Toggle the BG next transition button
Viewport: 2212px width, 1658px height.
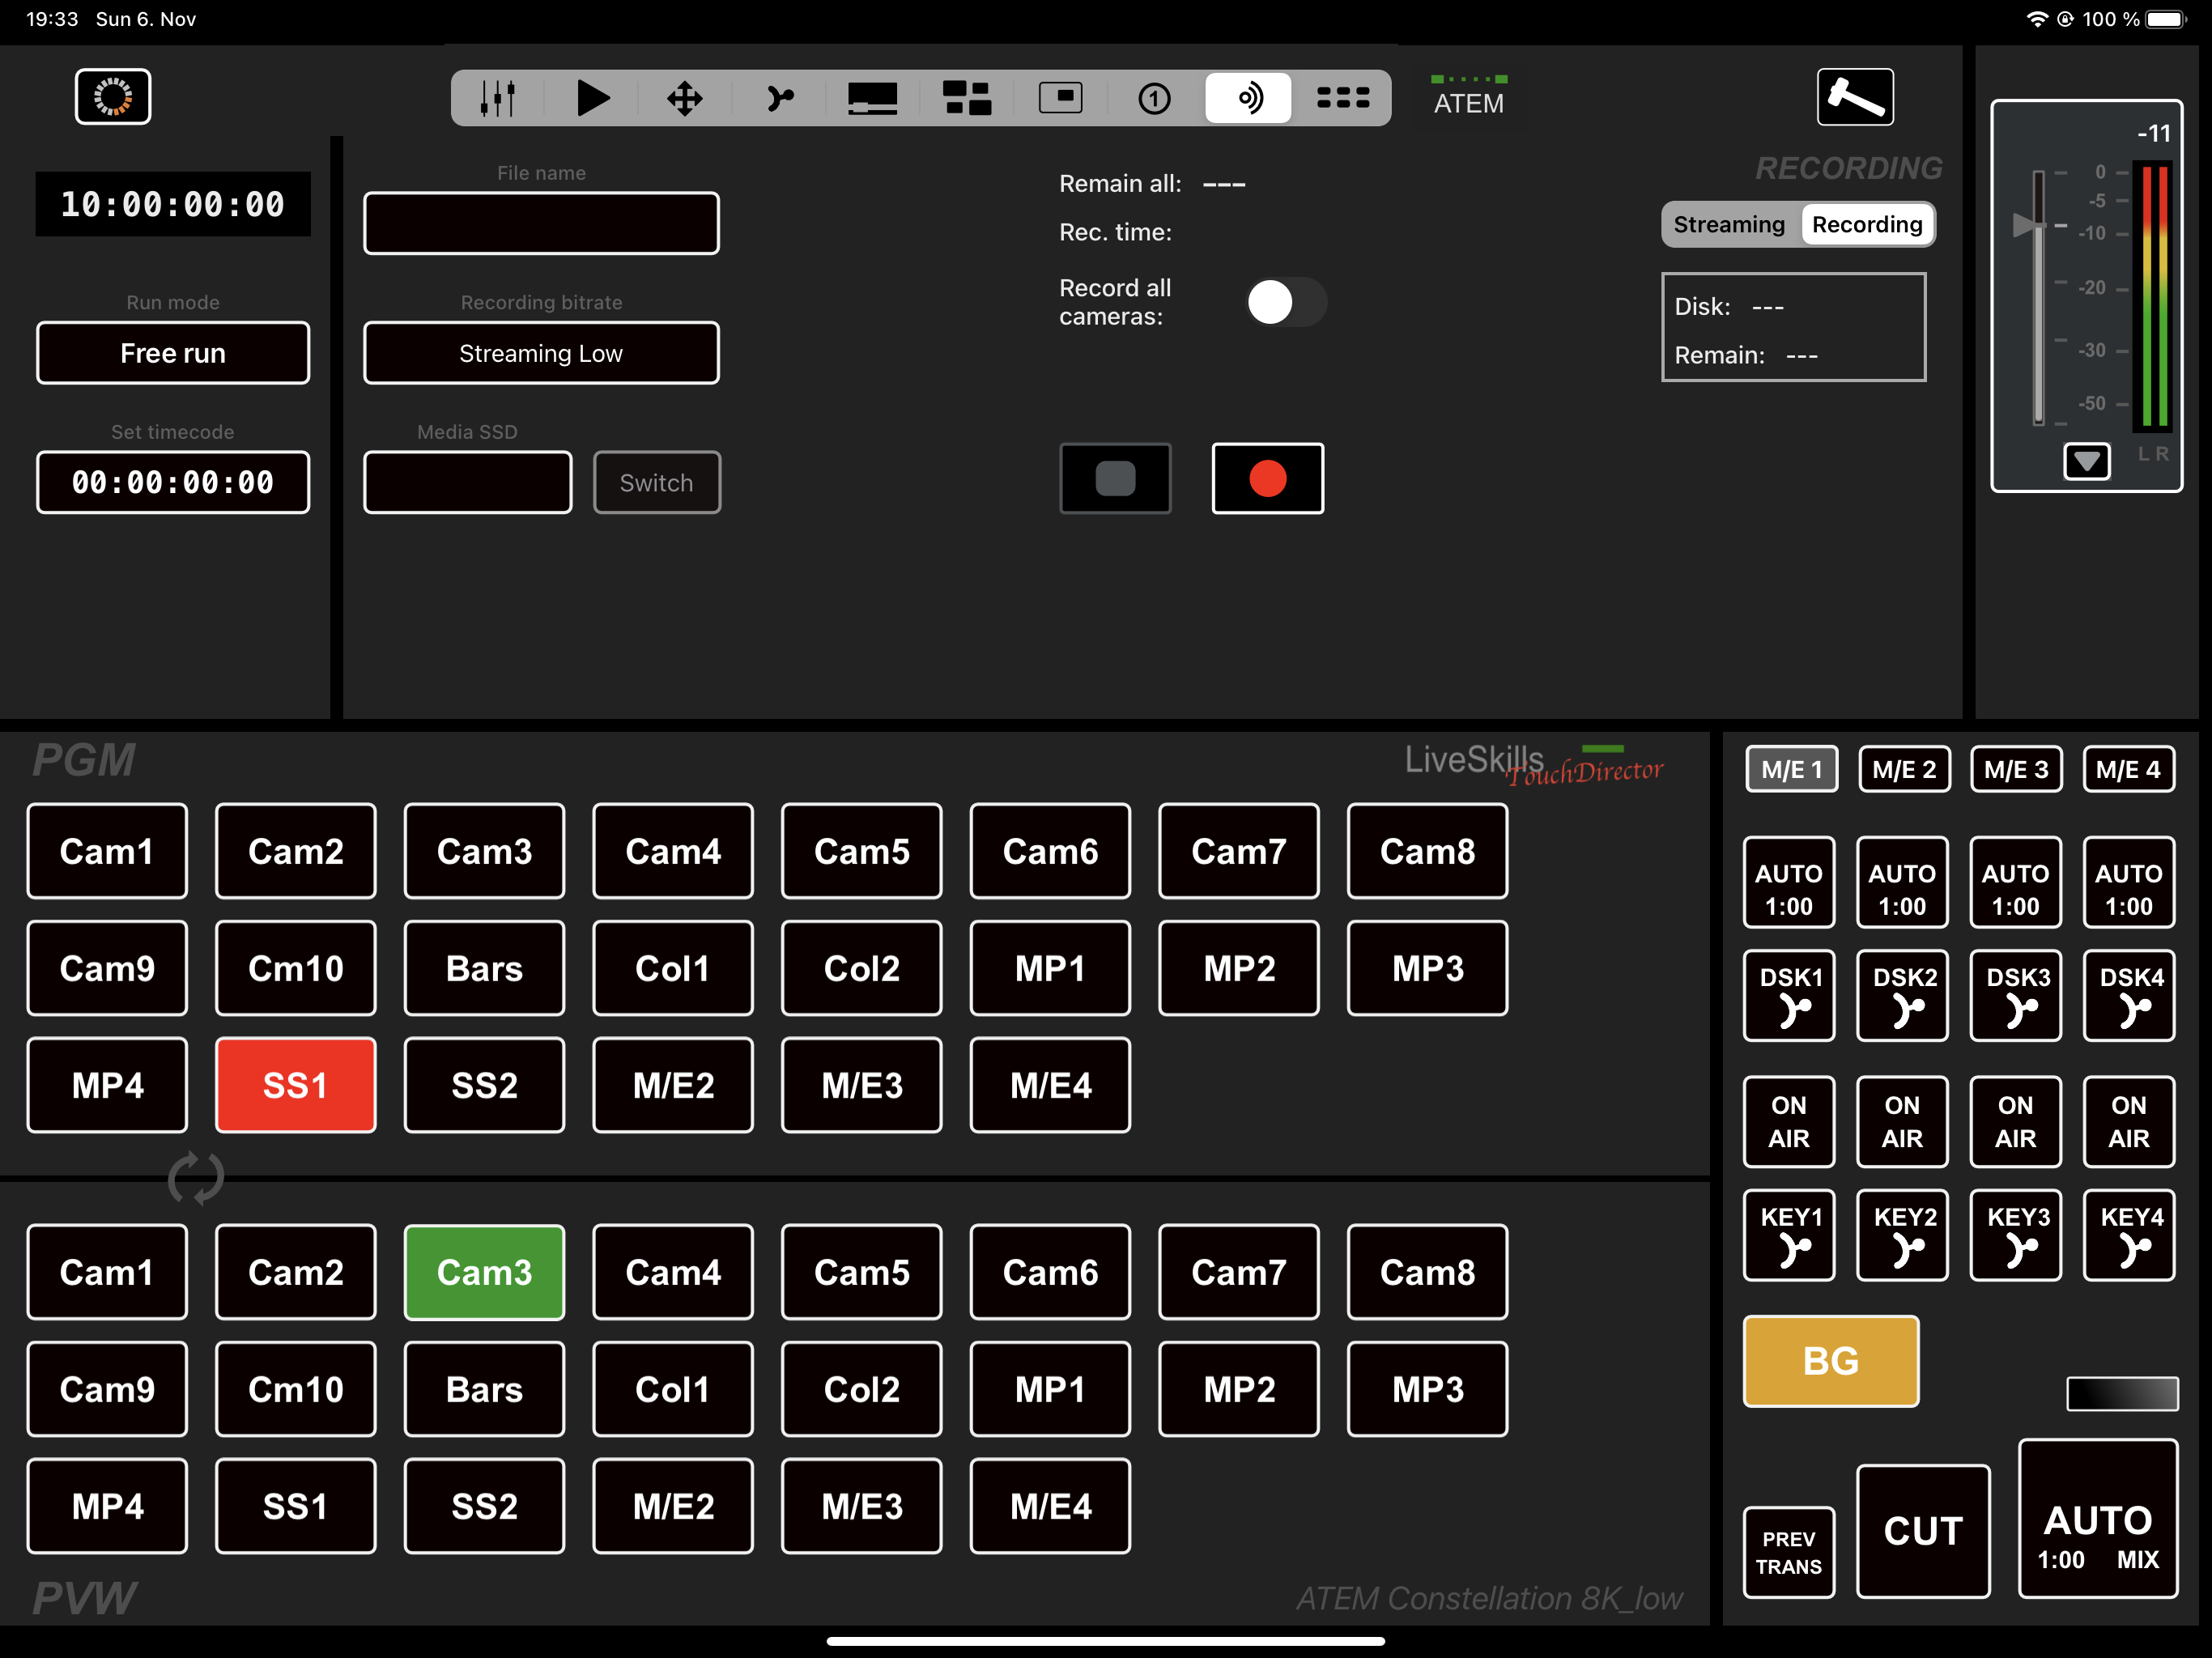point(1830,1361)
